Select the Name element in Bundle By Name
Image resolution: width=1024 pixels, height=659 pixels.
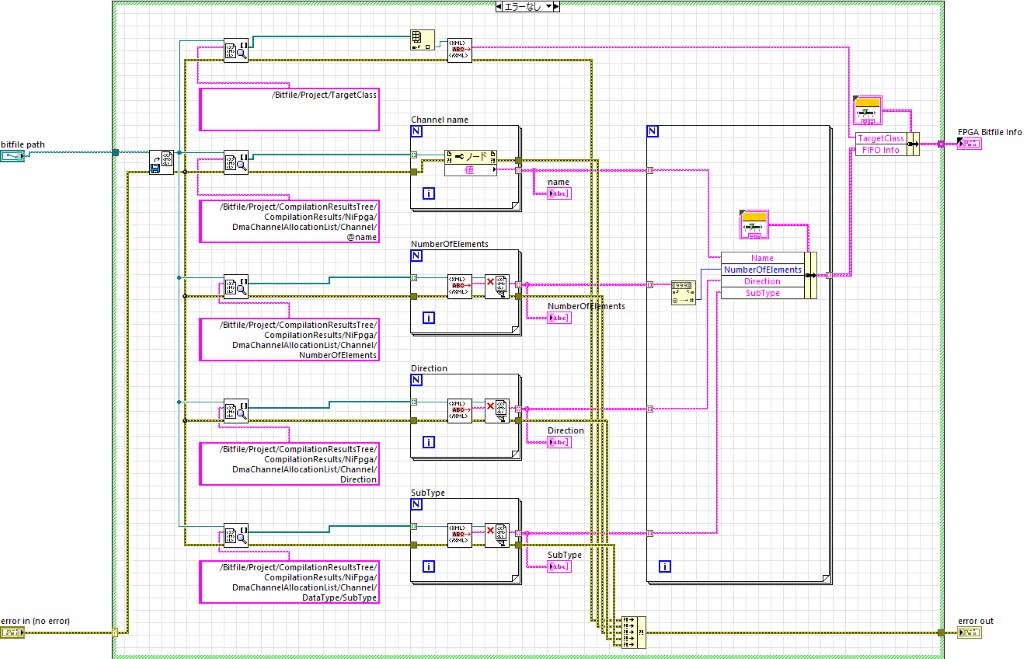[762, 258]
